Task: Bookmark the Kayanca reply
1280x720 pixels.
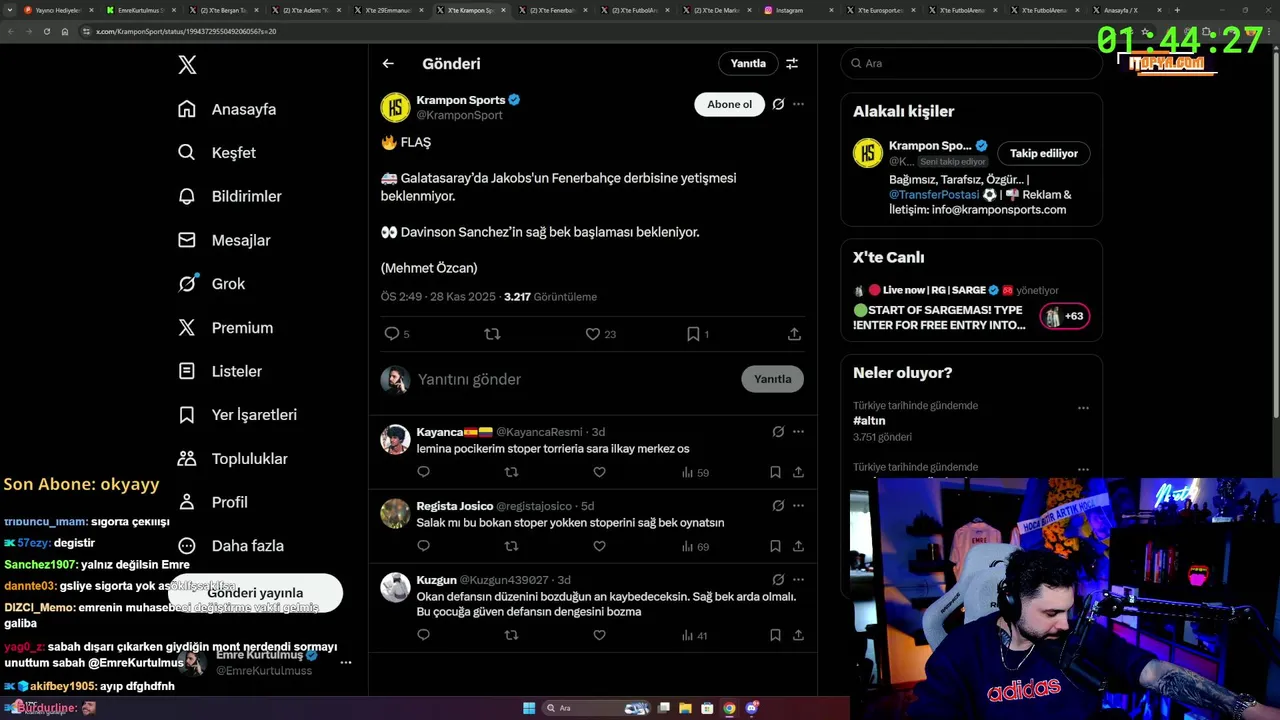Action: [775, 472]
